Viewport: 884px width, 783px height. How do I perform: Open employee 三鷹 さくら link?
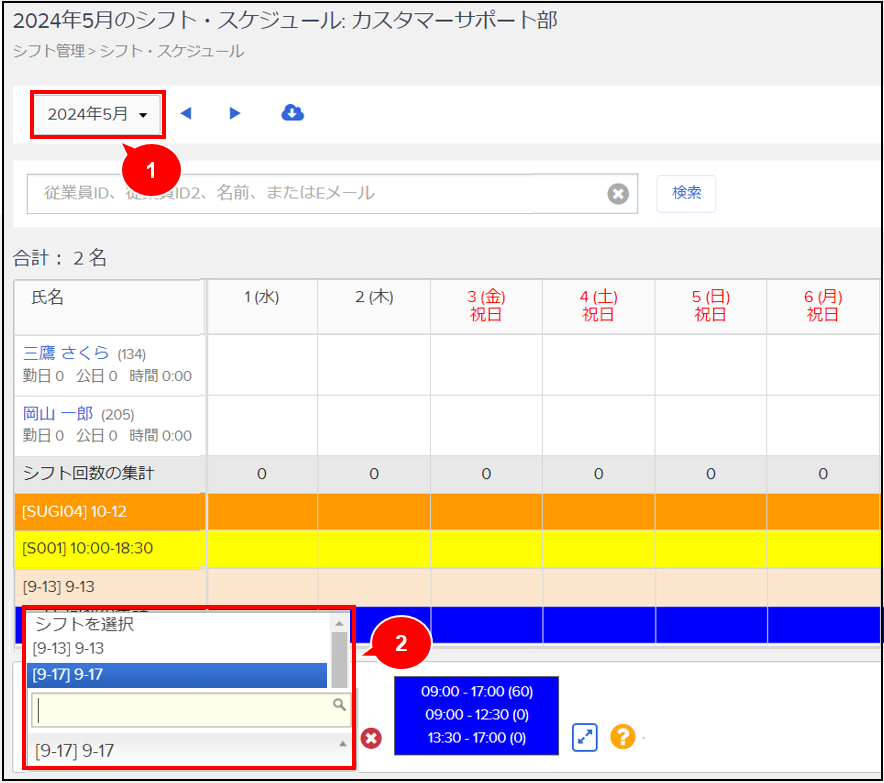(65, 353)
